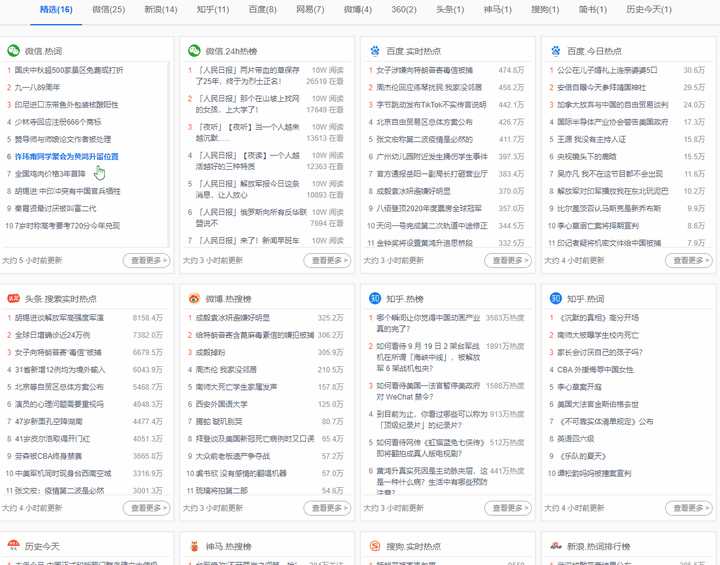Click 查看更多 in the 微信 24h热榜 card
This screenshot has height=565, width=720.
click(327, 260)
